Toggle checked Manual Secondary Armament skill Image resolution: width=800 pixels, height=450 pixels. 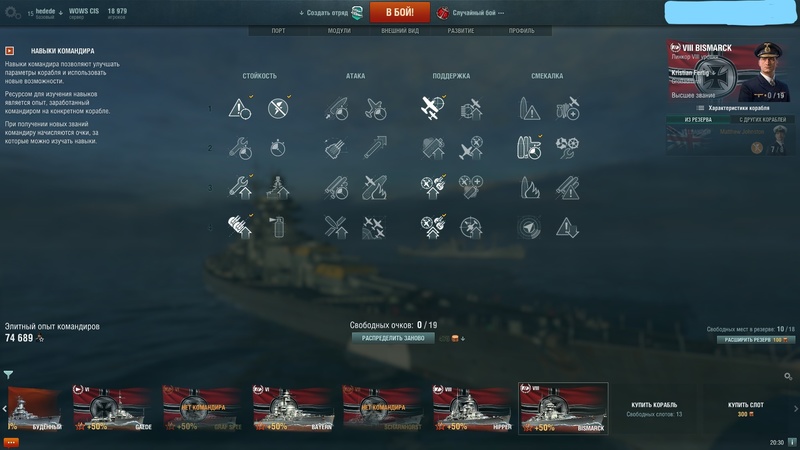tap(433, 227)
